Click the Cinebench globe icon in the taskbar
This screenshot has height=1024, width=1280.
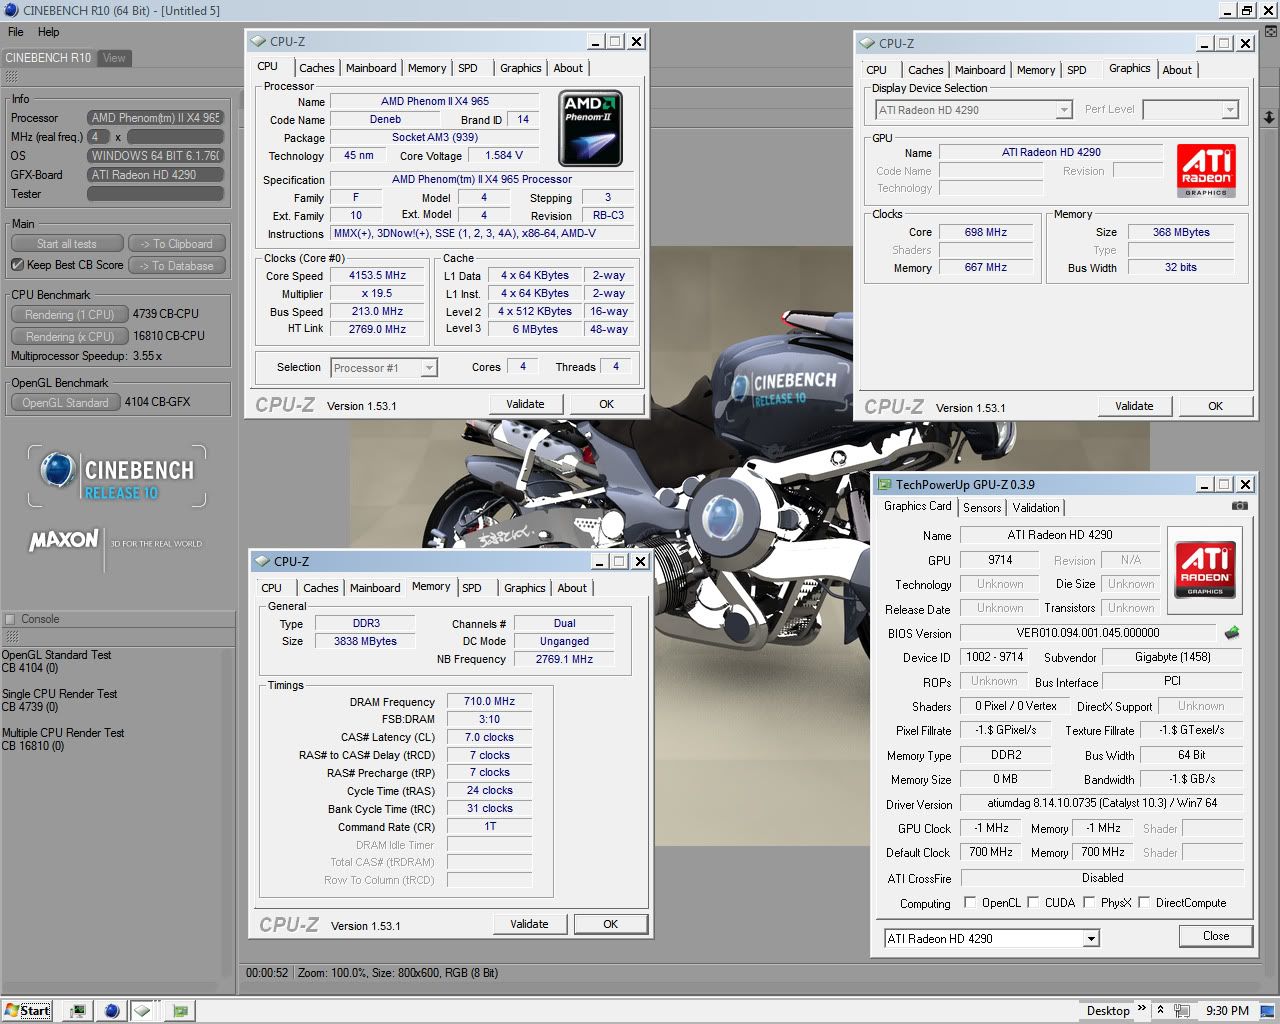[111, 1011]
